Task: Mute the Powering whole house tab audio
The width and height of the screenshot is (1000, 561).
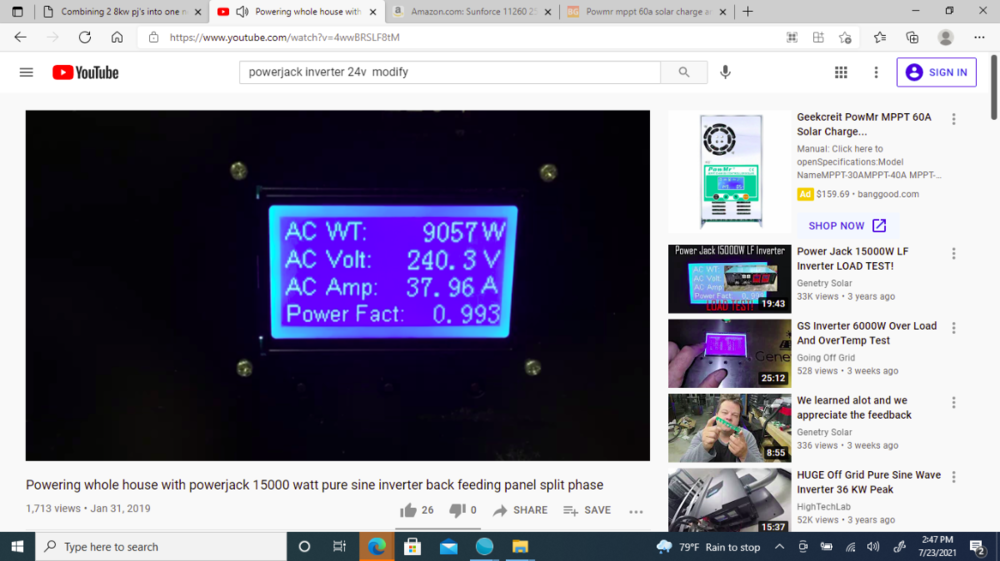Action: pyautogui.click(x=242, y=11)
